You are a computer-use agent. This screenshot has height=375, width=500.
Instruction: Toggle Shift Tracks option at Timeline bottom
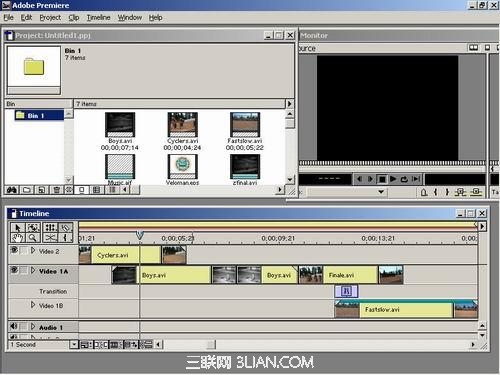(x=131, y=344)
